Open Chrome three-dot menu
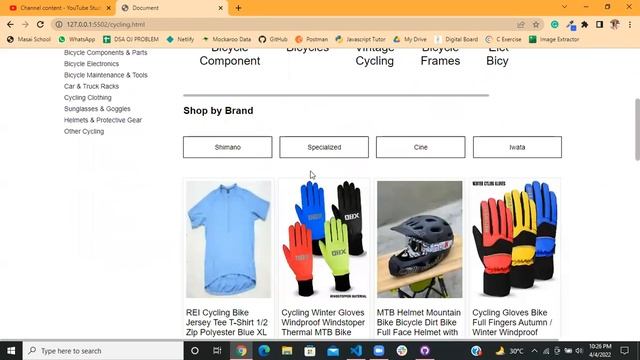Image resolution: width=640 pixels, height=360 pixels. [x=630, y=24]
